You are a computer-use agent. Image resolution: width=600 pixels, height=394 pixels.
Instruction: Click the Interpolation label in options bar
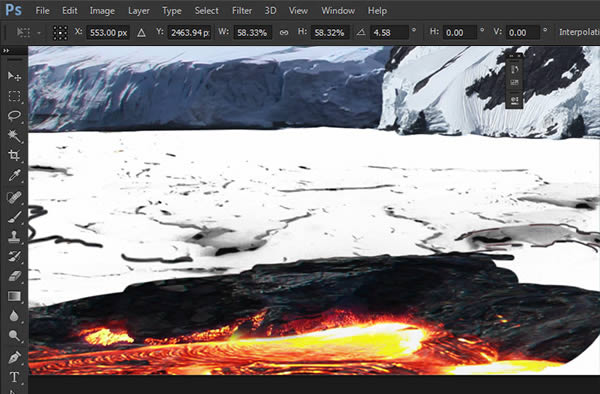click(x=579, y=32)
